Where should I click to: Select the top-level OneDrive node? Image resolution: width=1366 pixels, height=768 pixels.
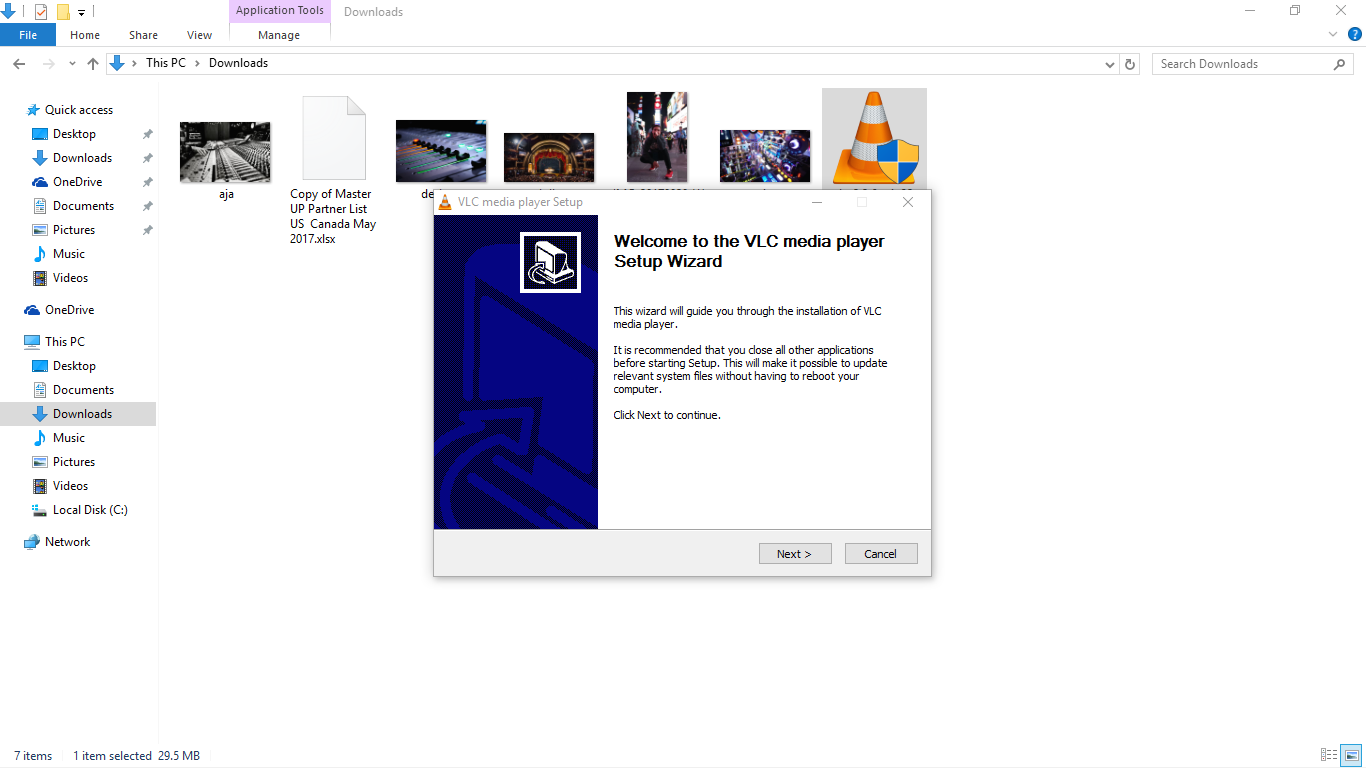click(x=69, y=310)
